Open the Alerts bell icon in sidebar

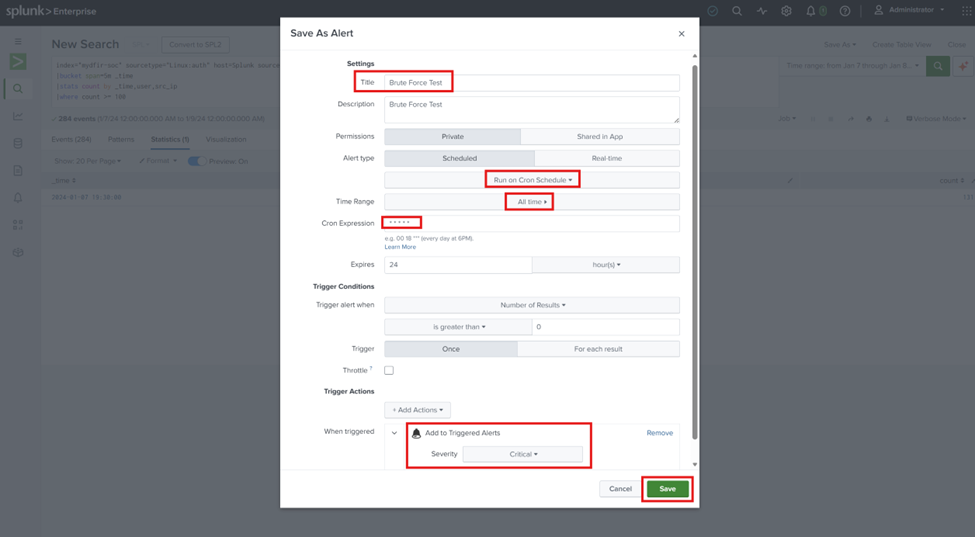click(18, 198)
